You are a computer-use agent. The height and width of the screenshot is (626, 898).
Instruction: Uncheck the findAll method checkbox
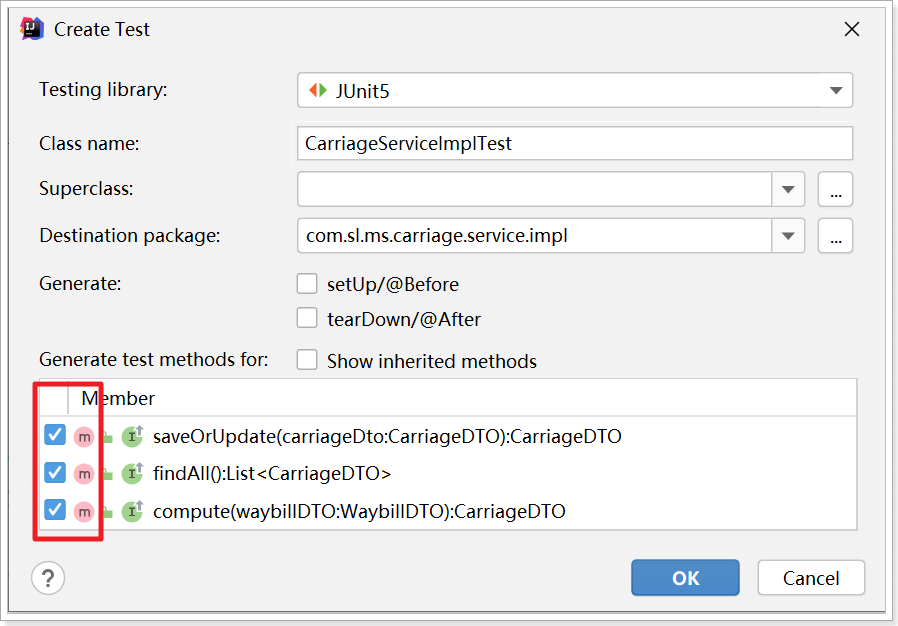pos(56,474)
